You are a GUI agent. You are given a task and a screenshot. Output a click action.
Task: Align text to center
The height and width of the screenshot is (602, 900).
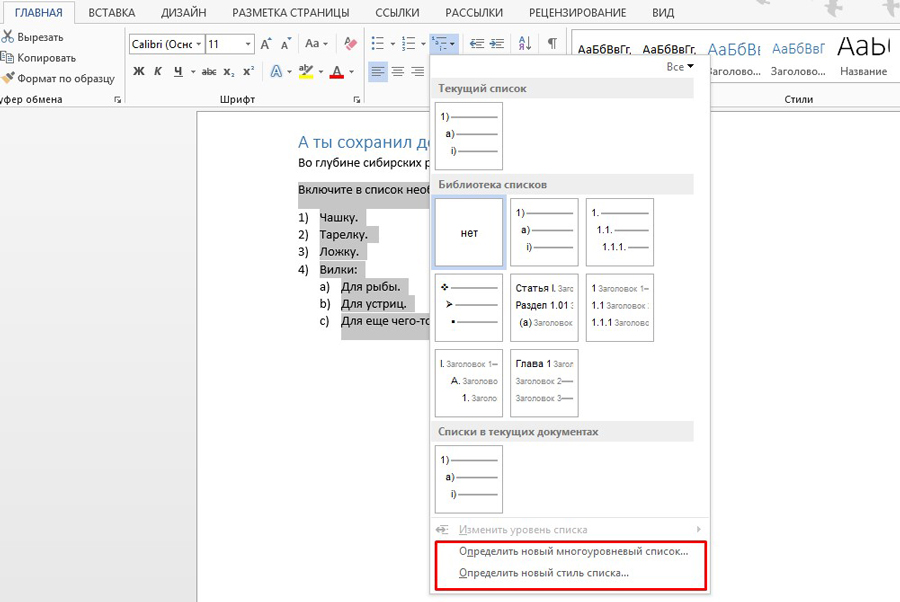coord(398,72)
